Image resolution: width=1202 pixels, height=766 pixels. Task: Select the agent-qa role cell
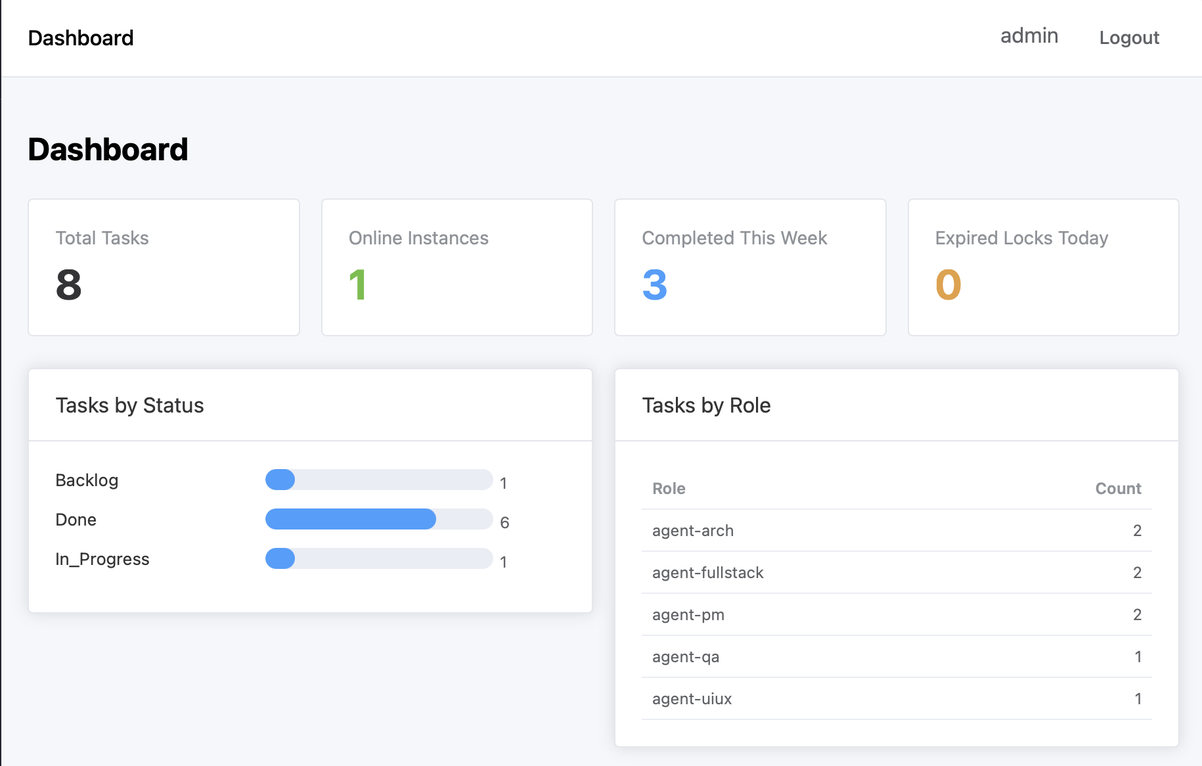pyautogui.click(x=686, y=657)
